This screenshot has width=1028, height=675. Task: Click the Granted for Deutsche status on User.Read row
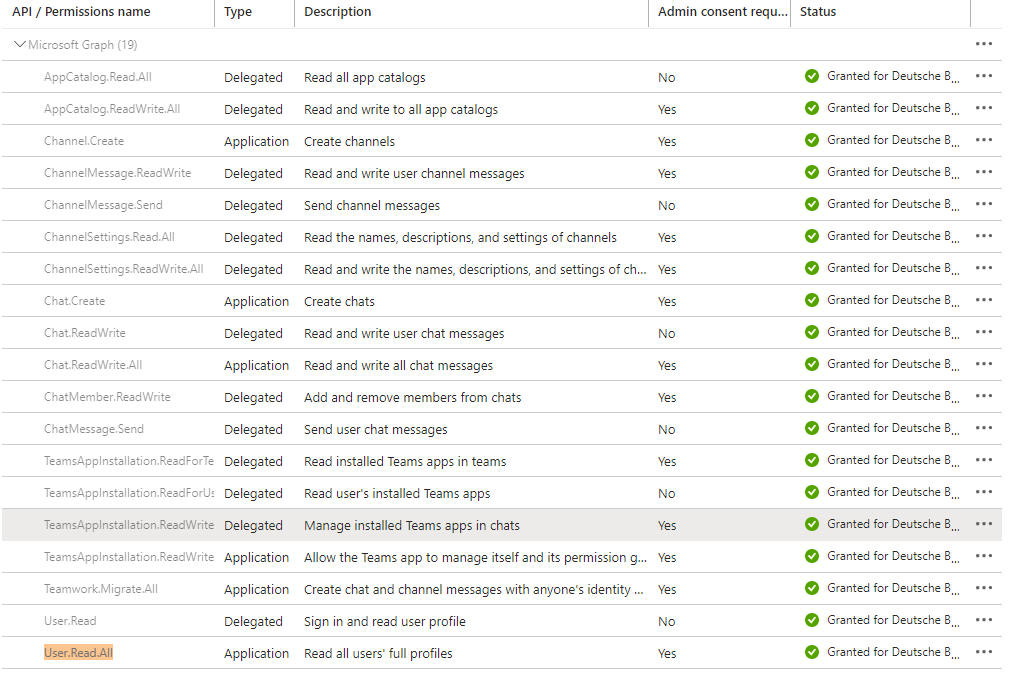click(893, 621)
